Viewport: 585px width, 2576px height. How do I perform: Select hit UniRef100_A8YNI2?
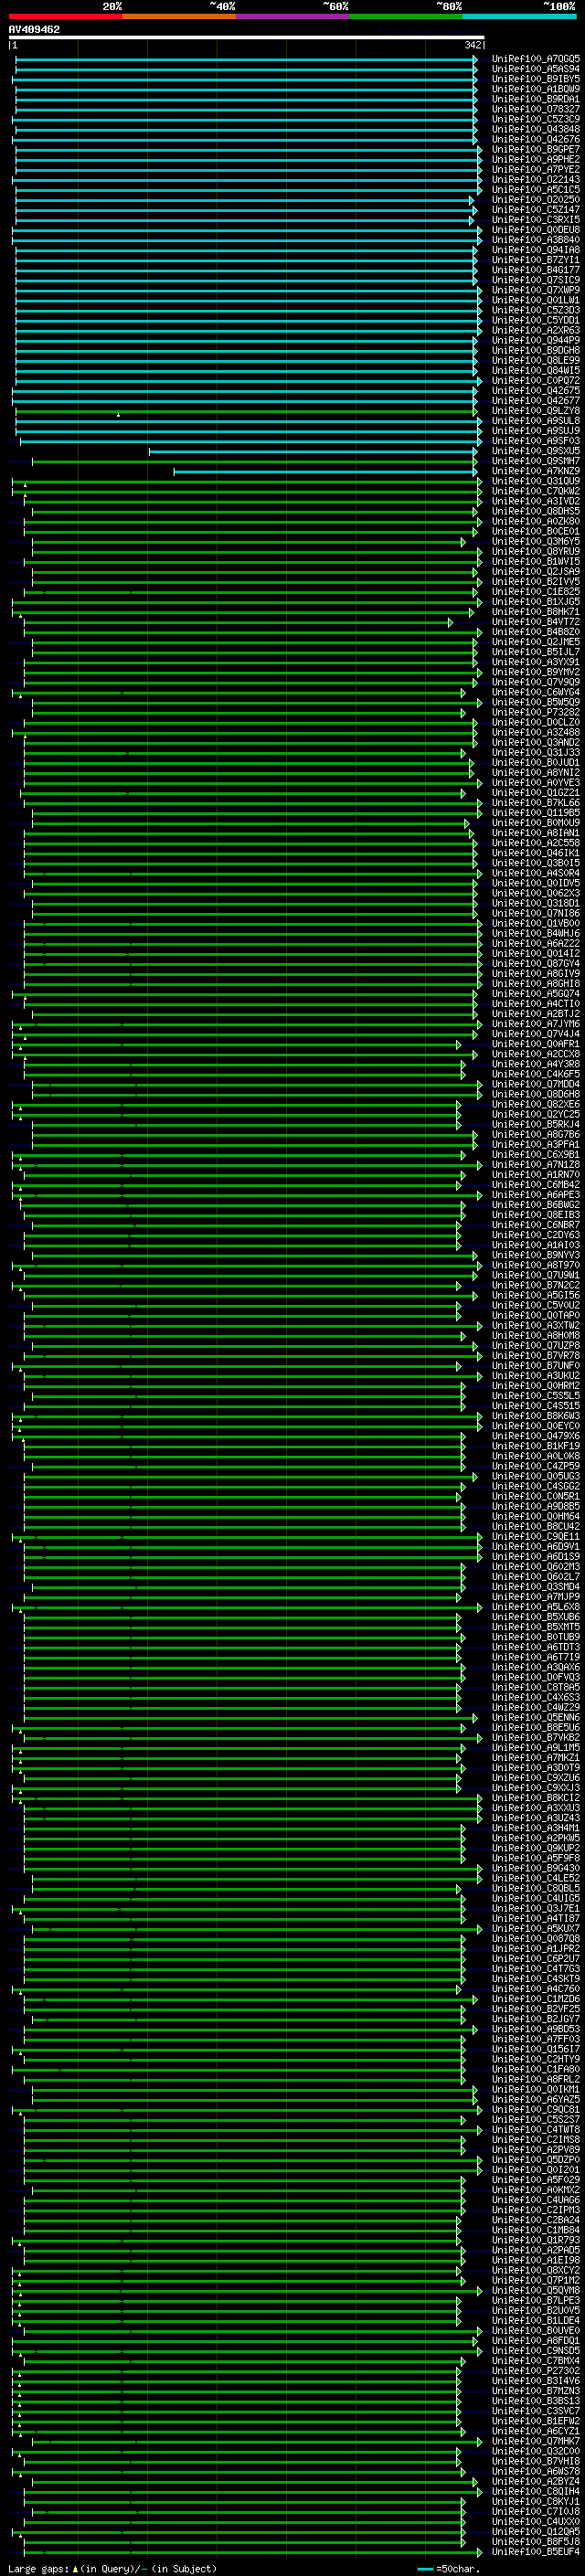535,773
